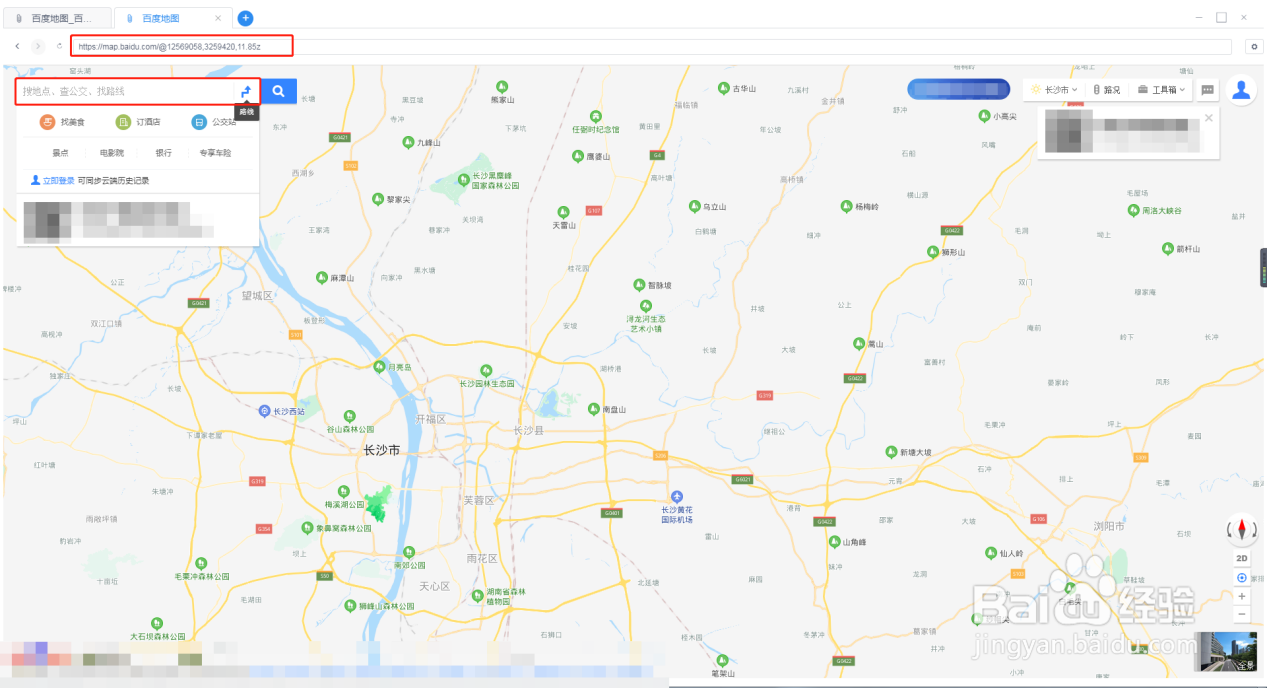
Task: Choose the 电影院 category link
Action: pos(112,153)
